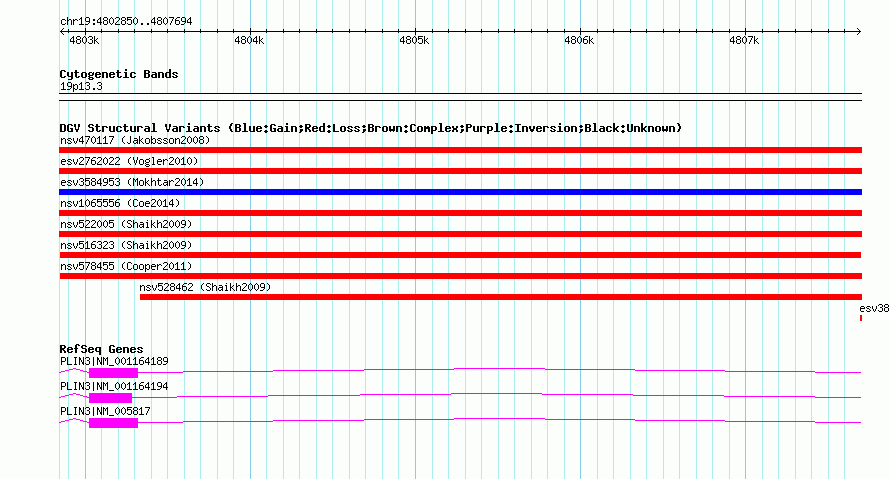Screen dimensions: 890x479
Task: Open the esv3584953 (Mokhtar2014) label
Action: click(132, 182)
